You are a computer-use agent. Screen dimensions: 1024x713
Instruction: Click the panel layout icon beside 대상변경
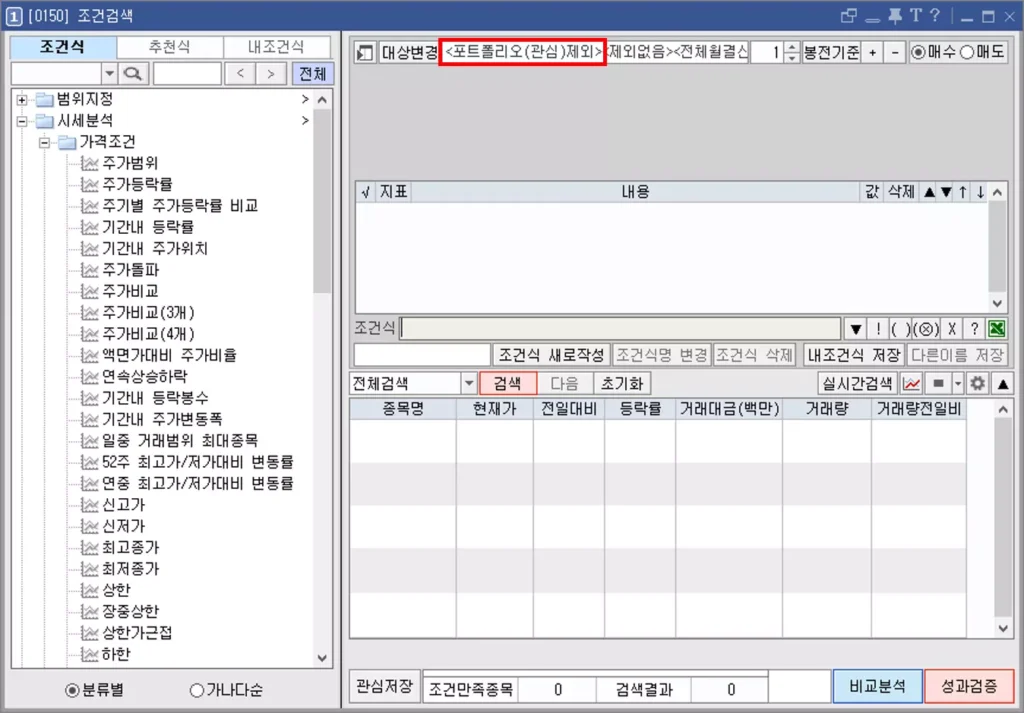click(365, 52)
